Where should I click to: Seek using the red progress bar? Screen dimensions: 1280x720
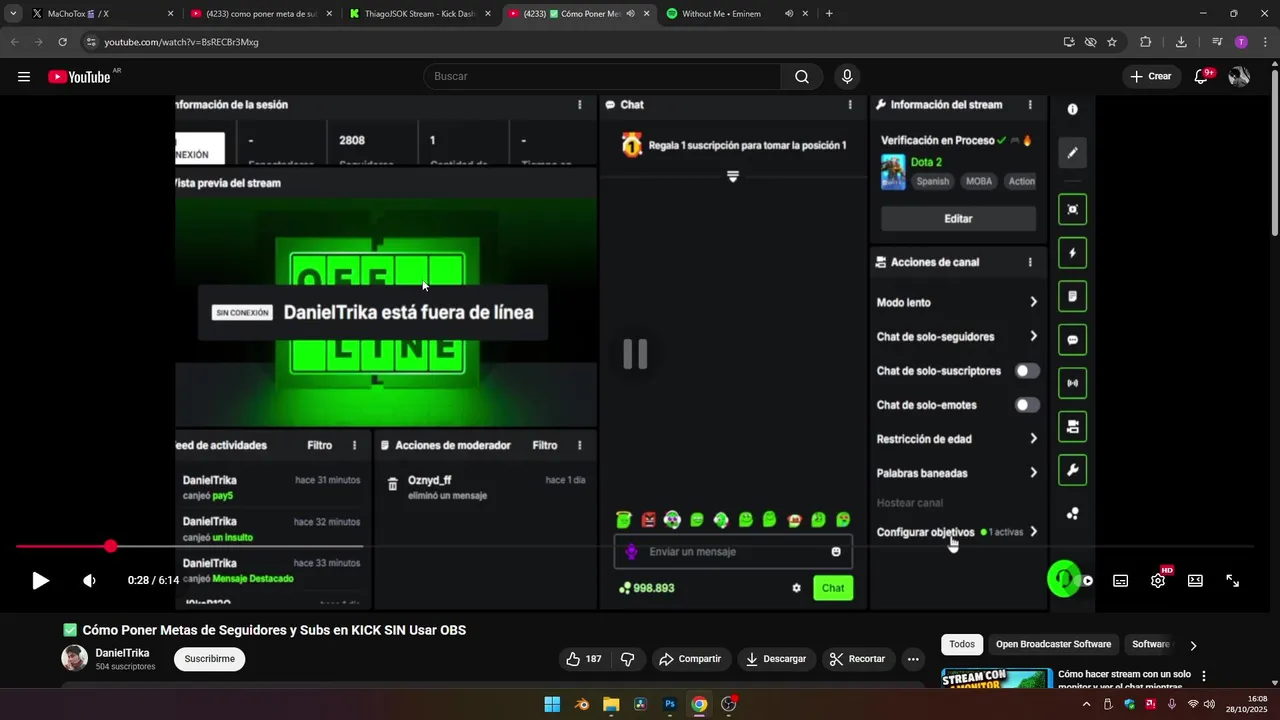(x=634, y=547)
